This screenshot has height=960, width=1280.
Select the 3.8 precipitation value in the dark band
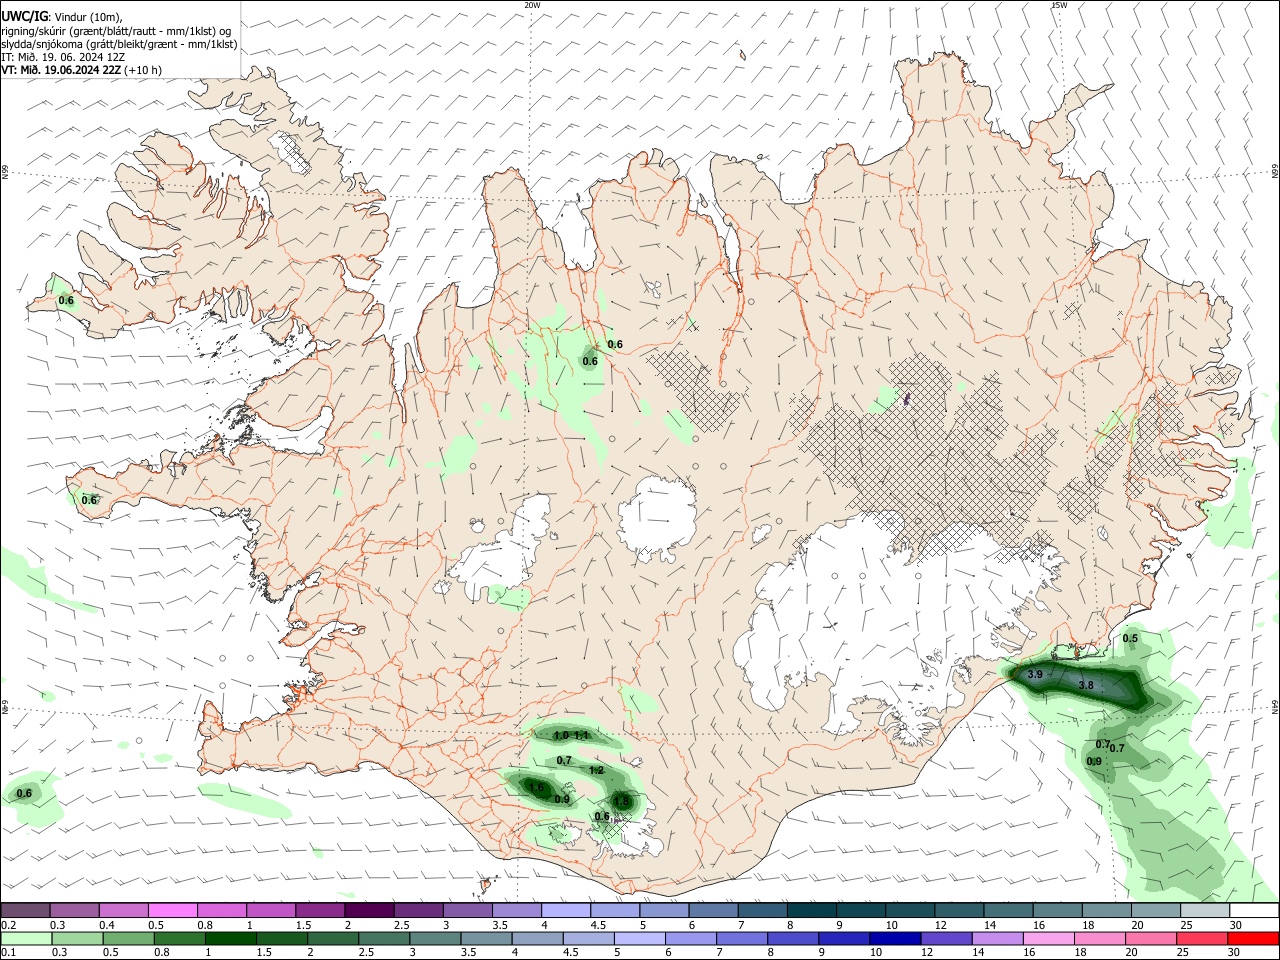tap(1085, 685)
